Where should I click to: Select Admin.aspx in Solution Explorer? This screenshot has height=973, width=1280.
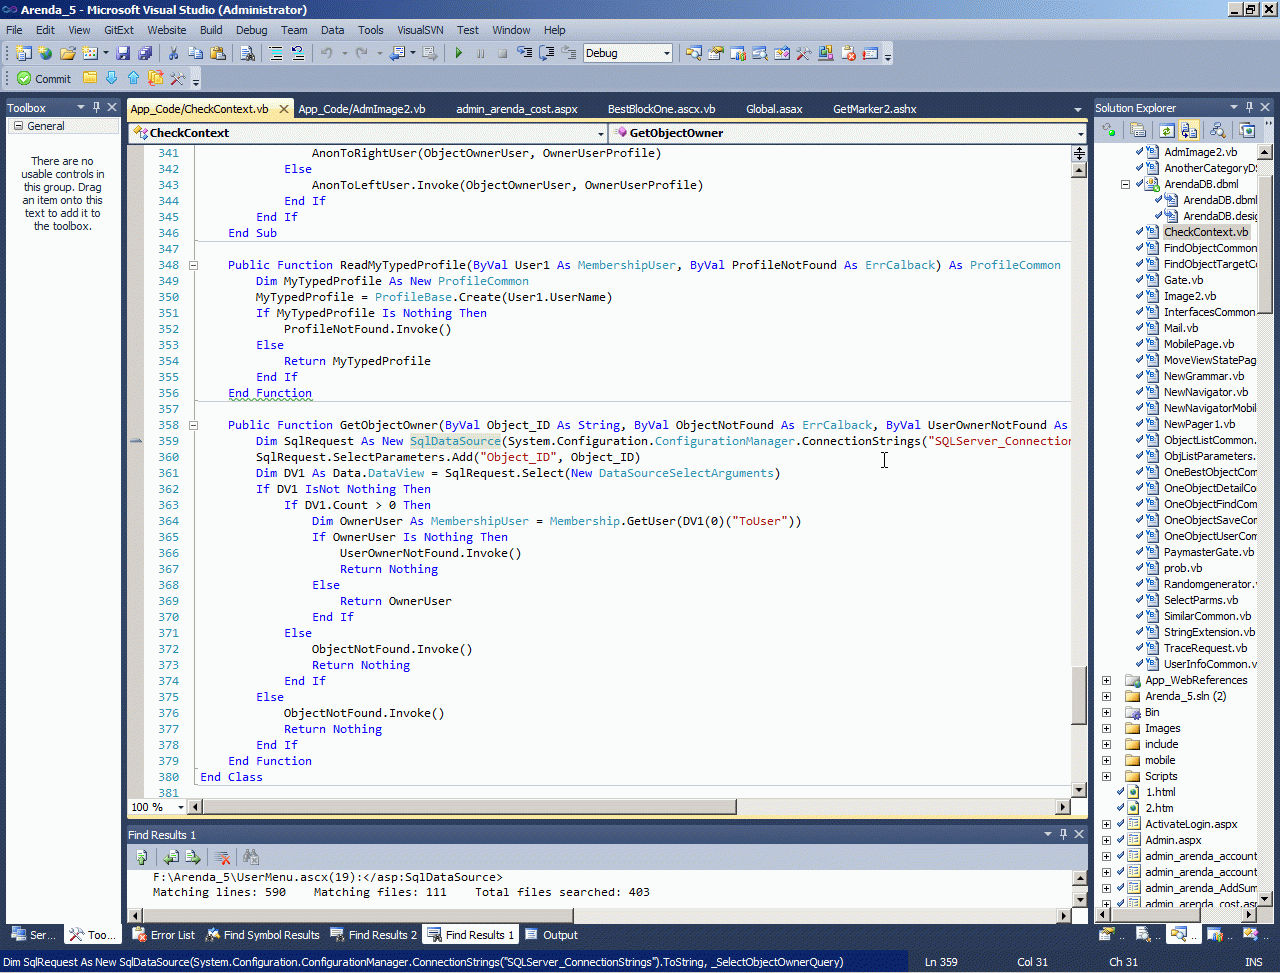point(1173,840)
